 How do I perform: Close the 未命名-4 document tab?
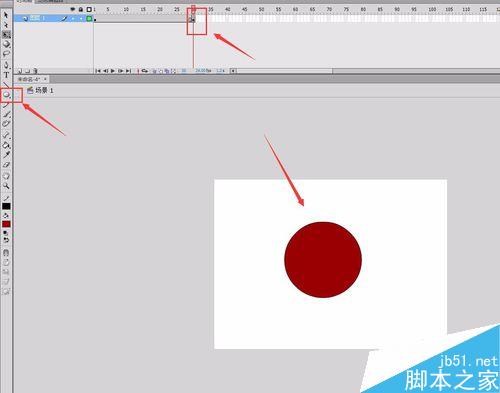coord(45,79)
